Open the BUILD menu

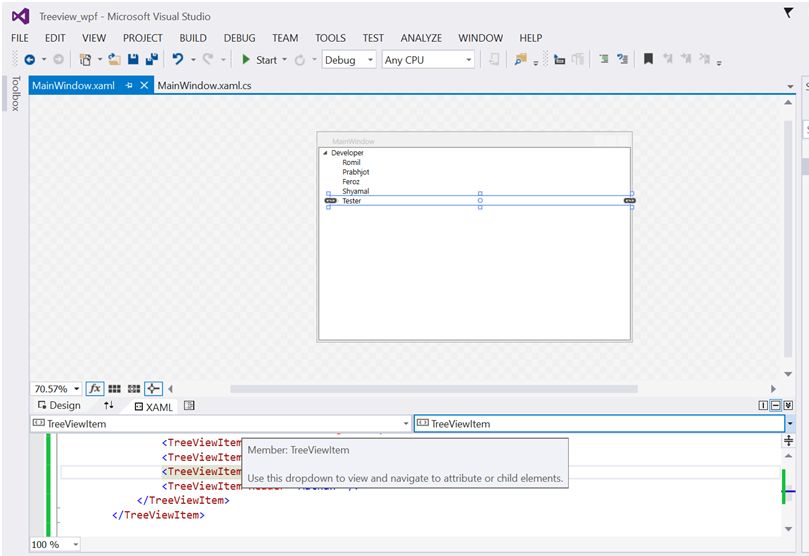(193, 38)
